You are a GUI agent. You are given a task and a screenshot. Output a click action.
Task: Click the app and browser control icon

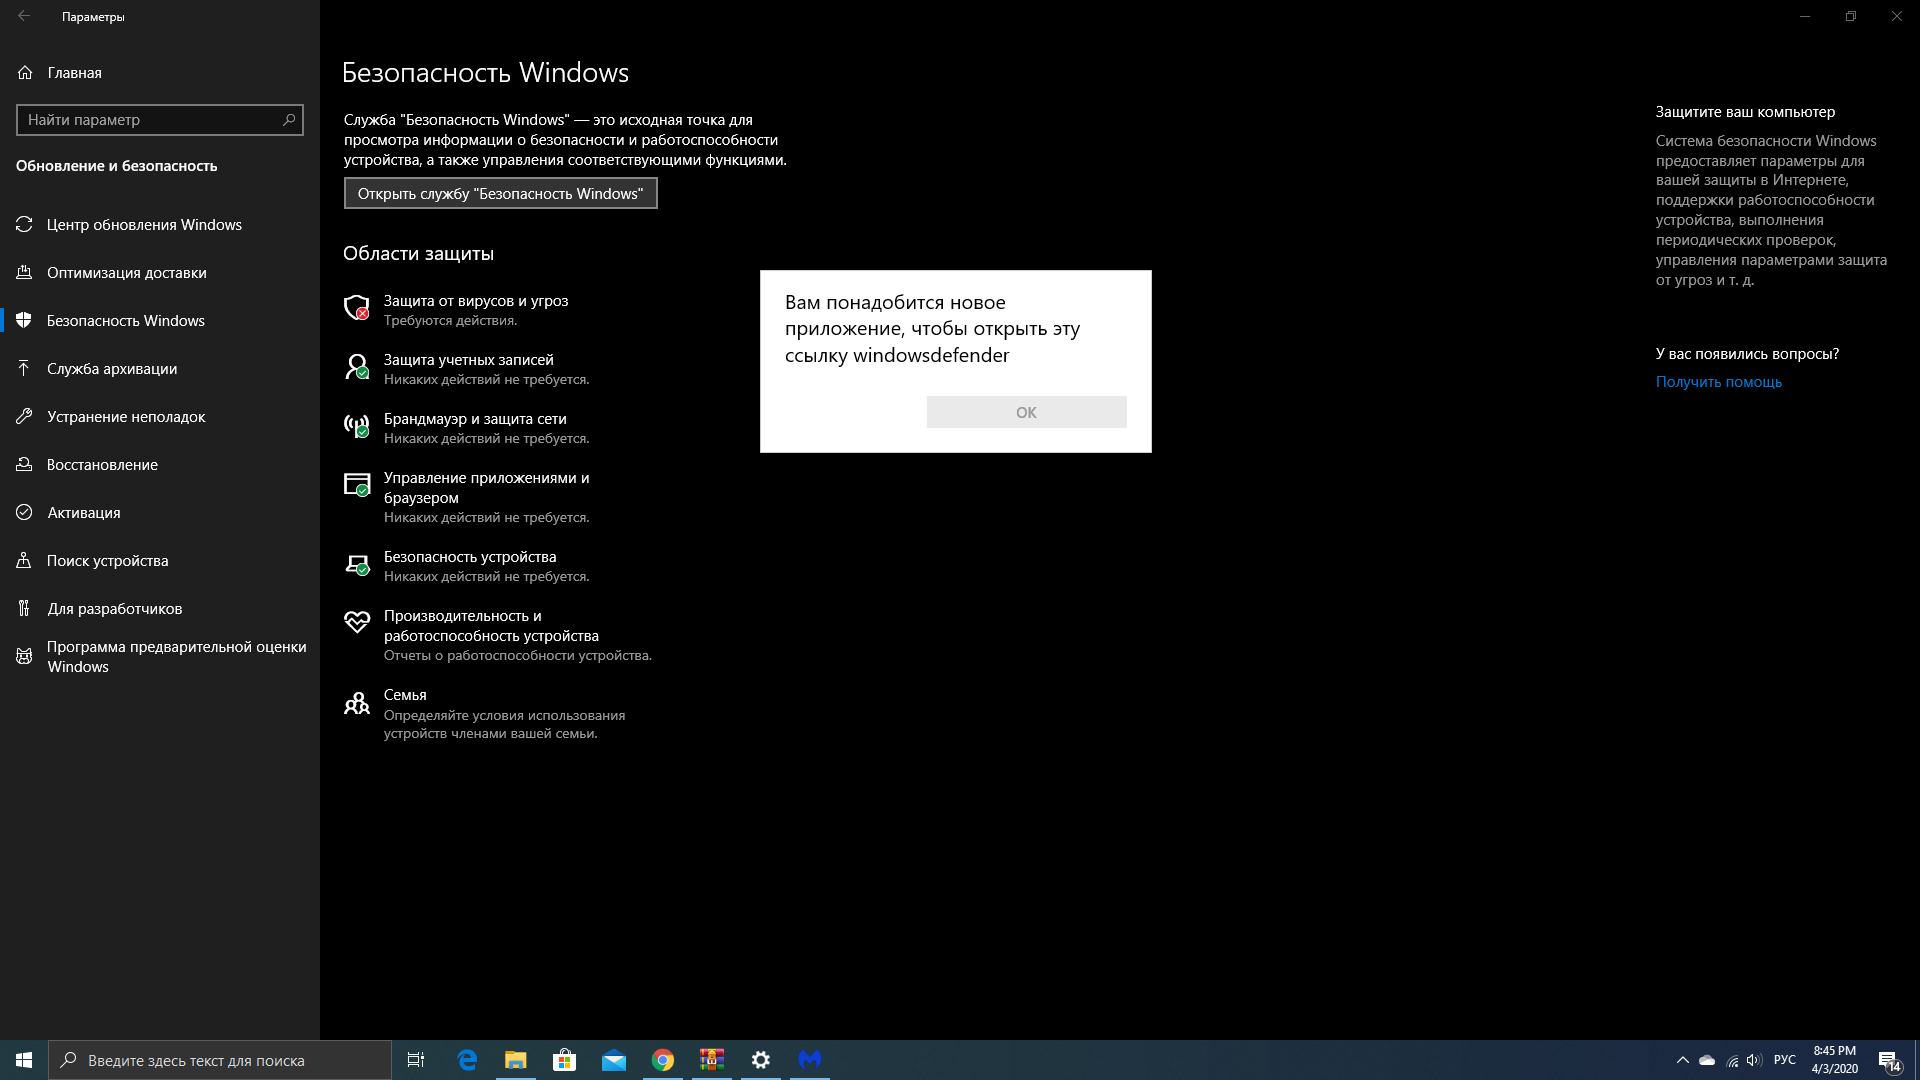click(x=357, y=485)
